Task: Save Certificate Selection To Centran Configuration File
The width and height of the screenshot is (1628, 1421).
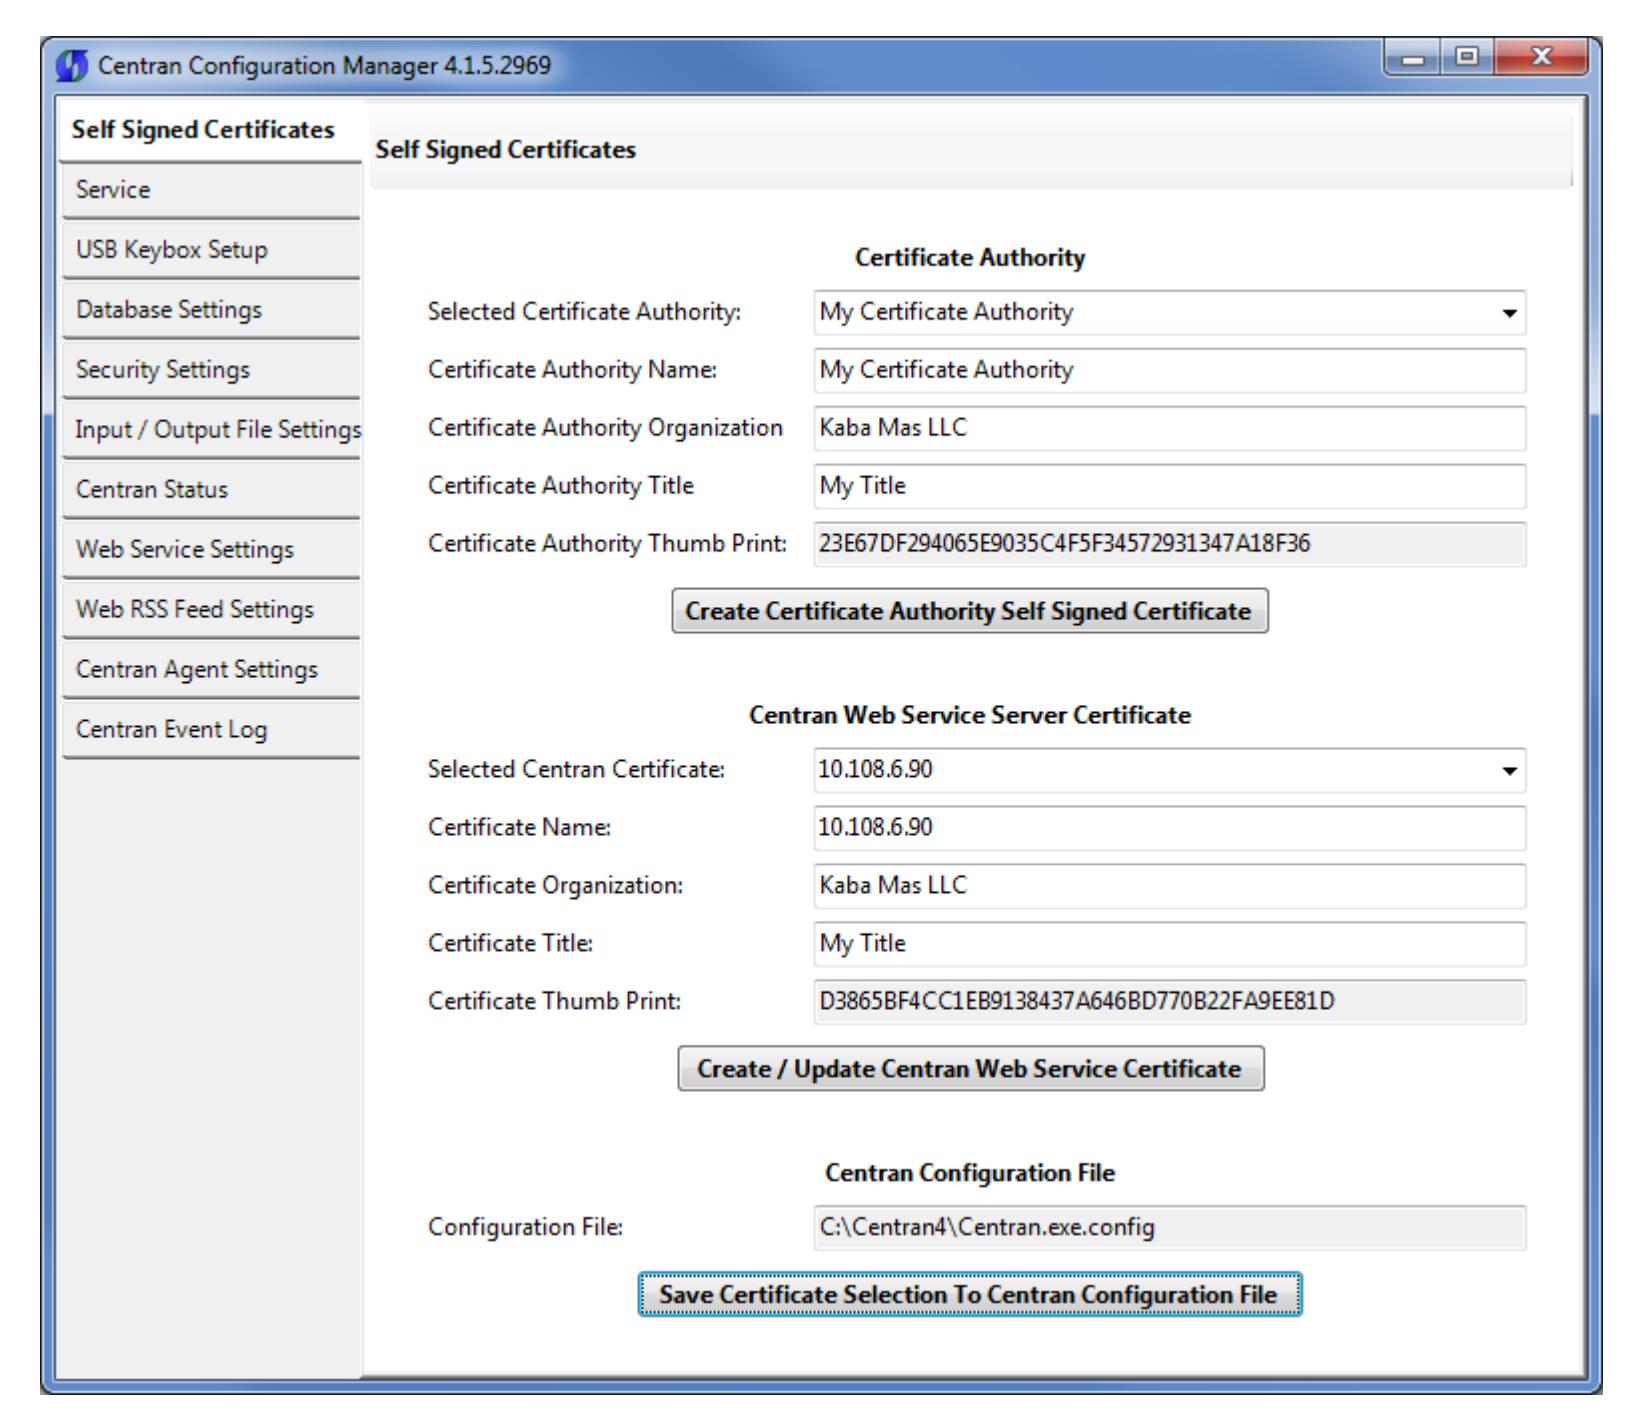Action: pos(970,1295)
